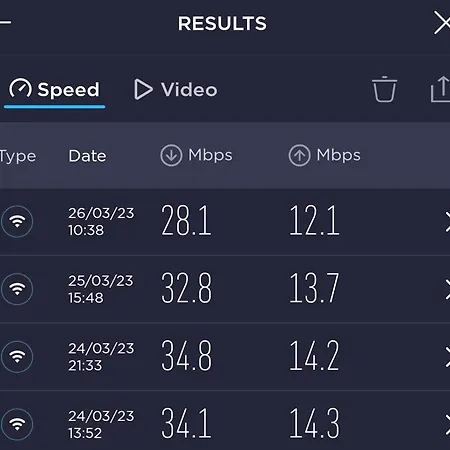The width and height of the screenshot is (450, 450).
Task: Click Wi-Fi icon of 24/03/23 13:52 test
Action: (17, 424)
